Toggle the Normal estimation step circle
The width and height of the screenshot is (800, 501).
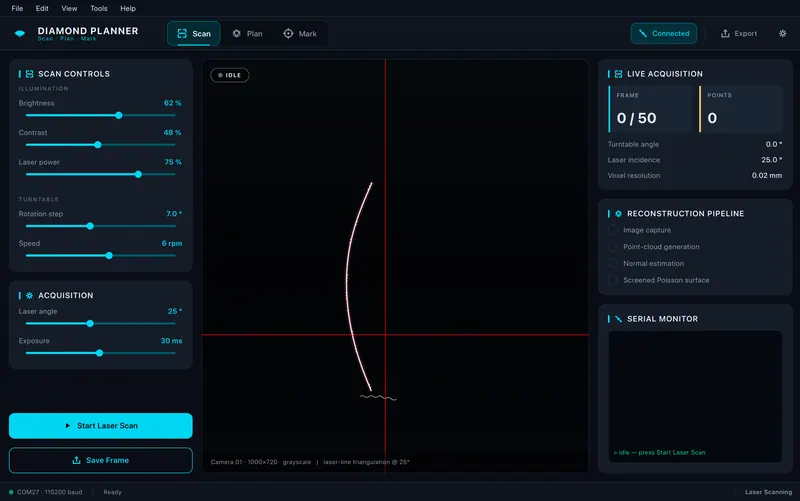pyautogui.click(x=613, y=264)
